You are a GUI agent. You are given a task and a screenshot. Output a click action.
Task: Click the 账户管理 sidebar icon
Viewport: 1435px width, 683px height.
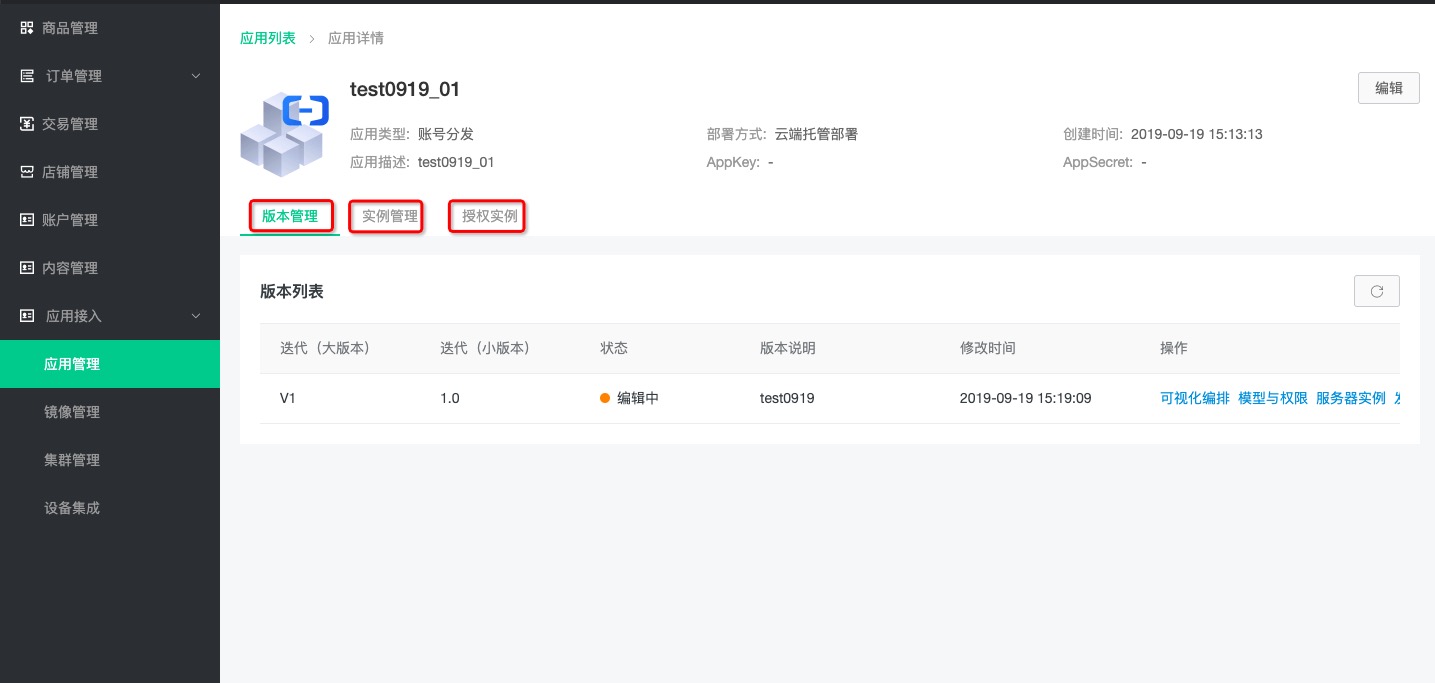27,220
